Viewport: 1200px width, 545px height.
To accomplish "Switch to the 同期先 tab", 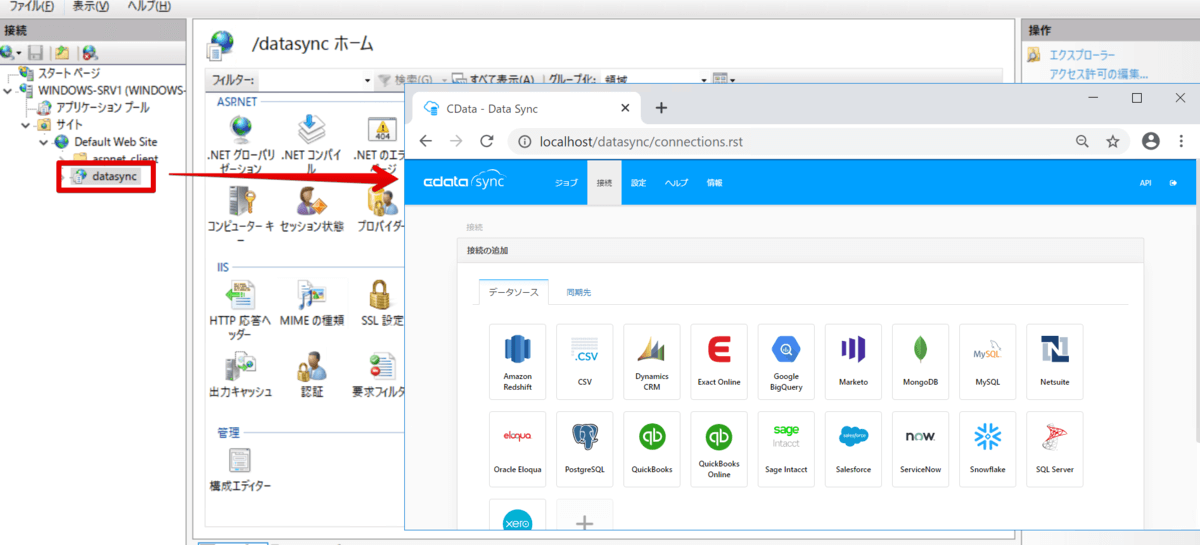I will tap(578, 292).
